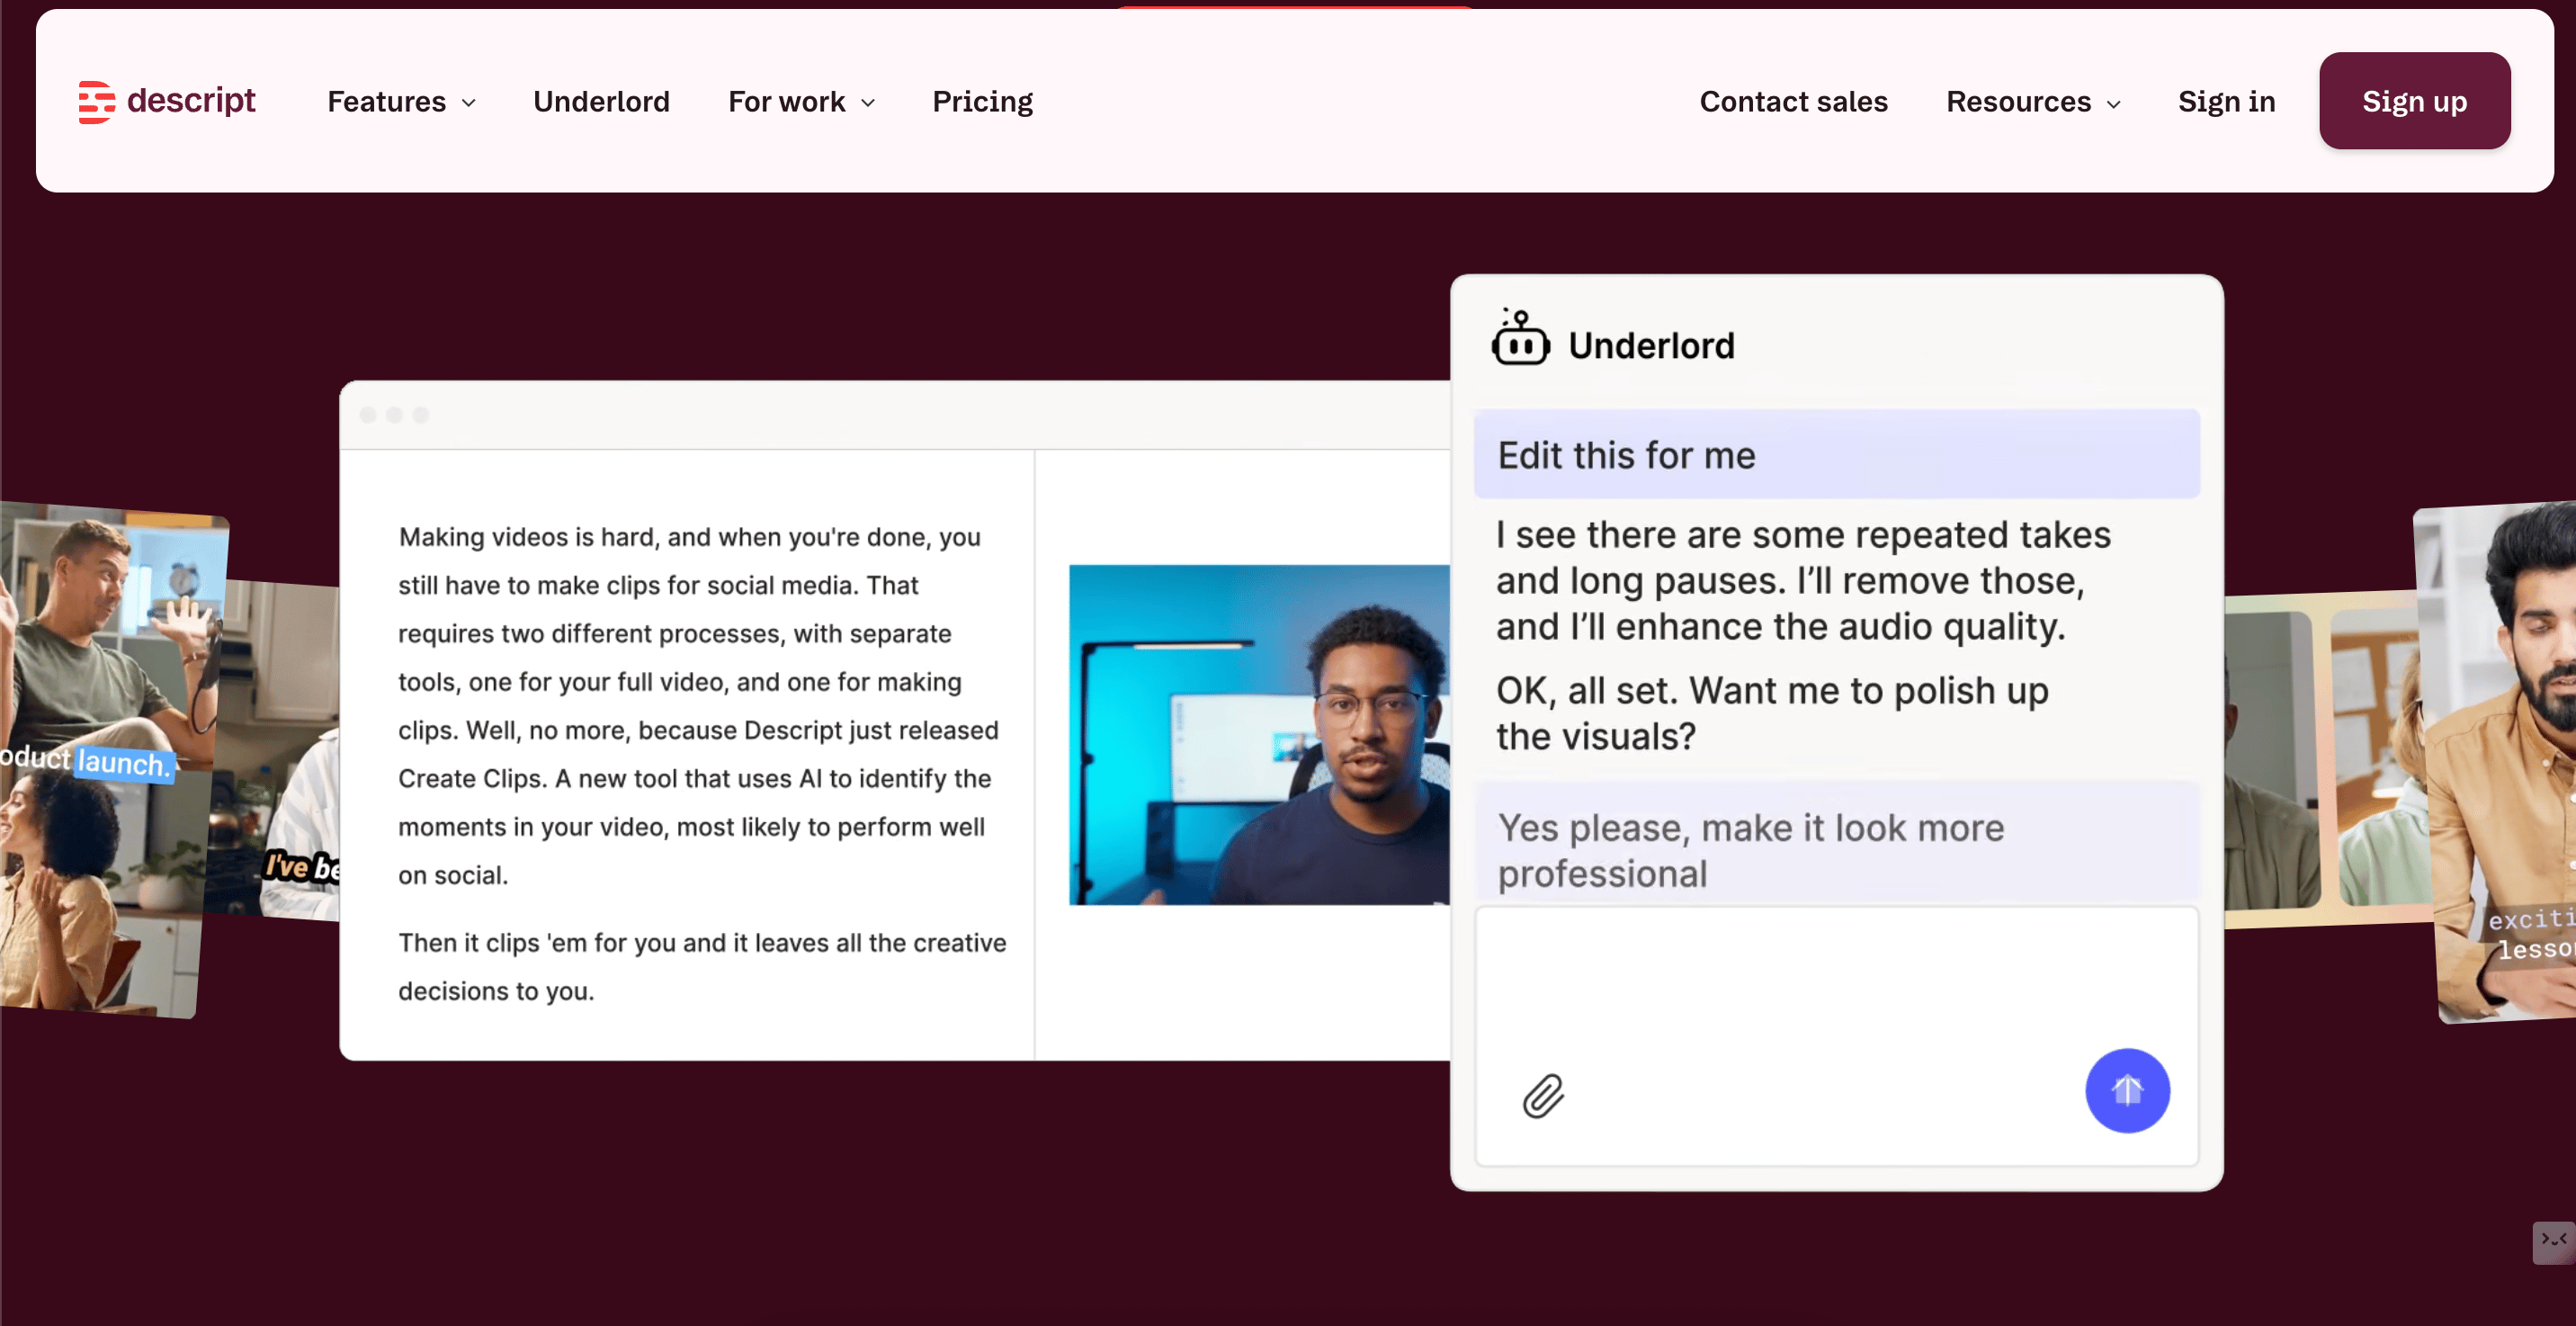Click the Descript logo icon
The height and width of the screenshot is (1326, 2576).
(97, 102)
